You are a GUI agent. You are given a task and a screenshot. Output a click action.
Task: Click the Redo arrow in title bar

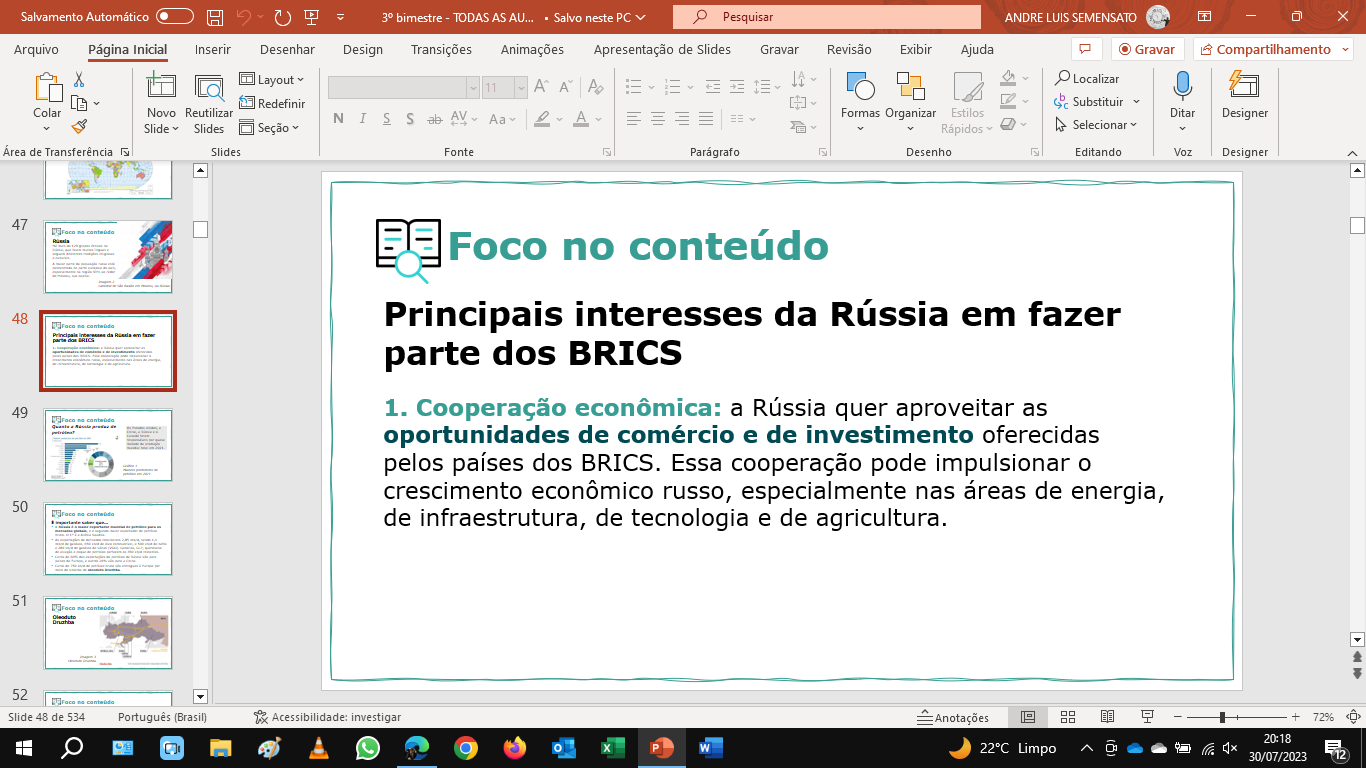coord(282,17)
